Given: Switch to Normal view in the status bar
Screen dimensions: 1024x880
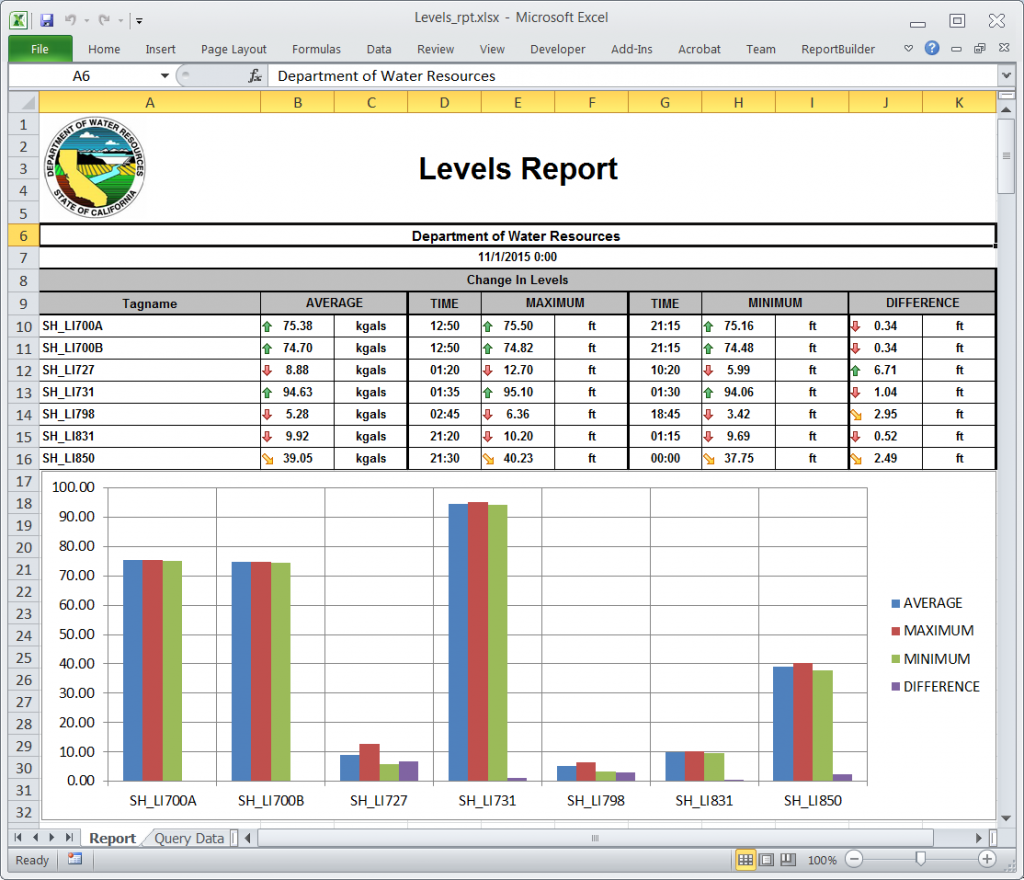Looking at the screenshot, I should point(744,860).
